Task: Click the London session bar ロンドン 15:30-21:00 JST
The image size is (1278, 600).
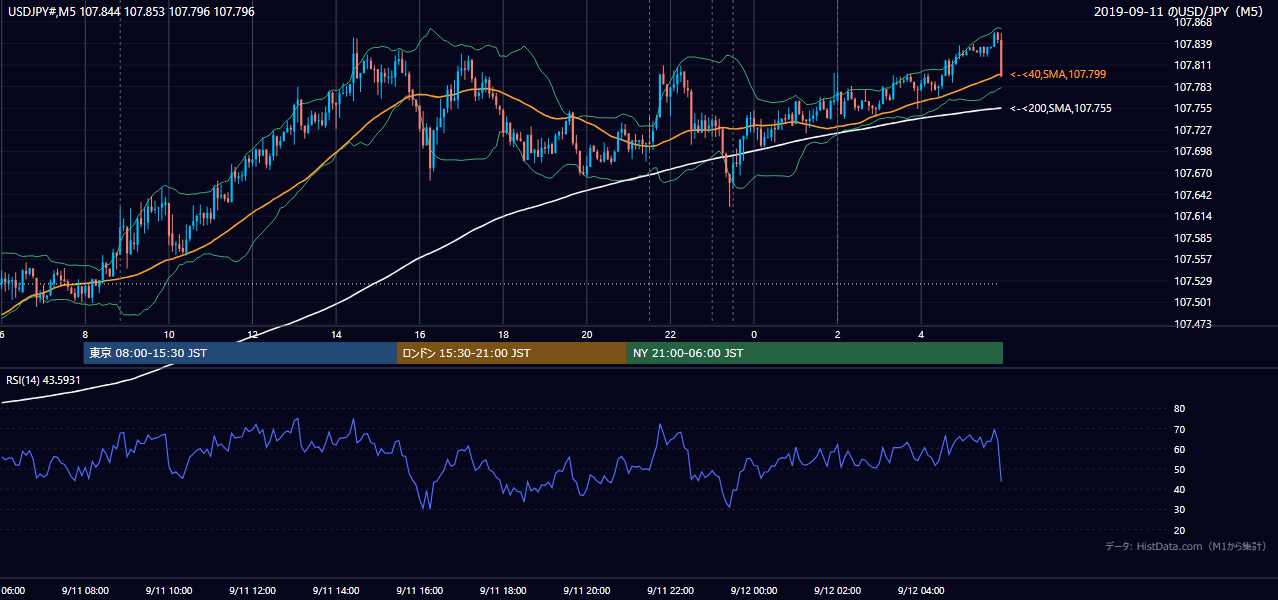Action: click(511, 353)
